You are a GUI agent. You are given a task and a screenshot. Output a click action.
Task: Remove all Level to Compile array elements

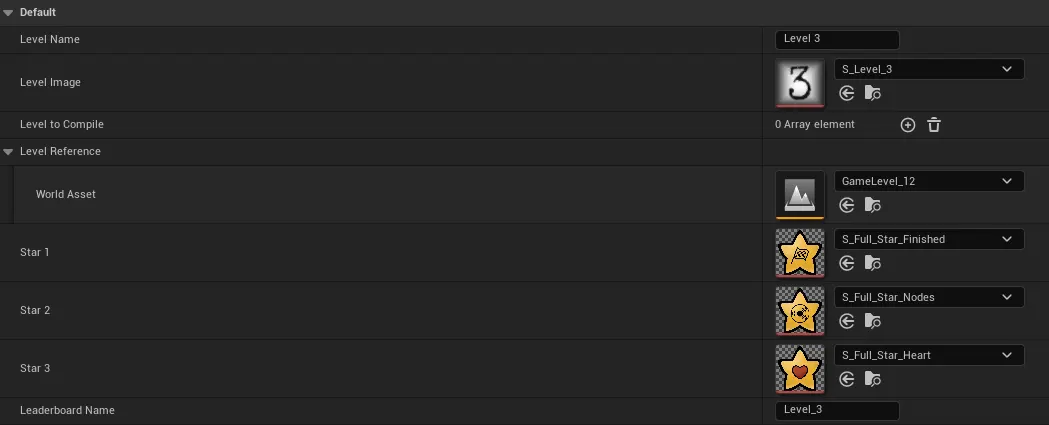[x=934, y=125]
